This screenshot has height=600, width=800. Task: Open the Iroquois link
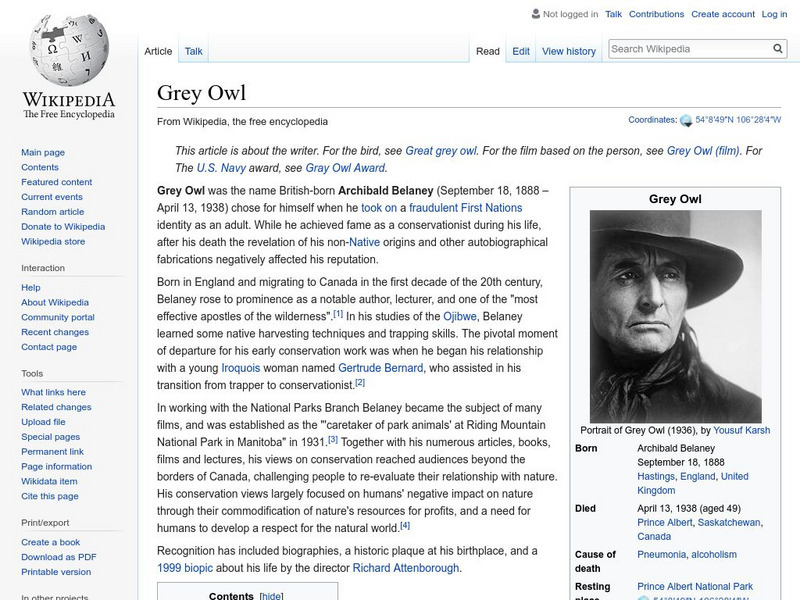pos(240,368)
